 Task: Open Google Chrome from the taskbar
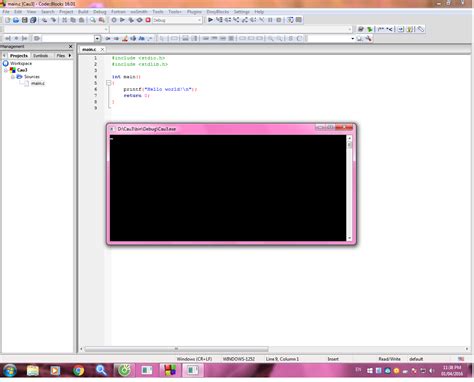coord(78,370)
